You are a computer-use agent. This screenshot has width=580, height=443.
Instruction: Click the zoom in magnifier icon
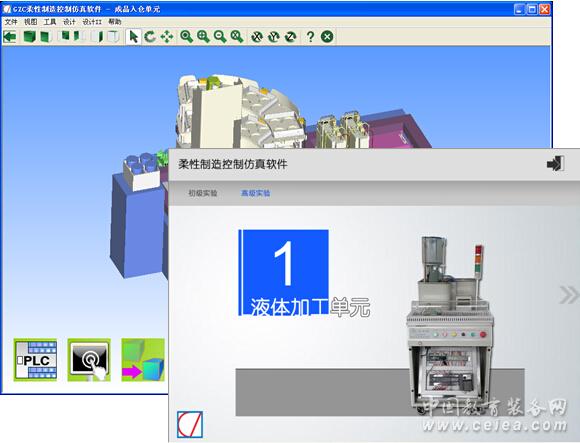[x=203, y=37]
